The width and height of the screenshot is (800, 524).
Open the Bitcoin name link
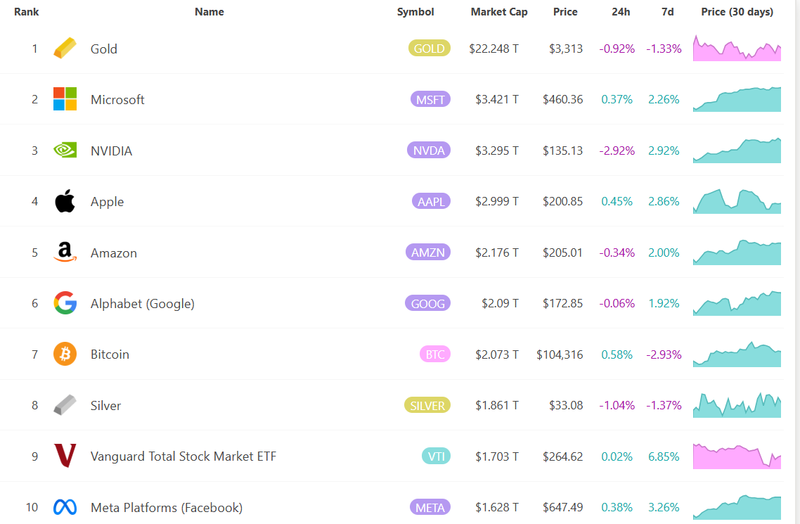[x=110, y=354]
